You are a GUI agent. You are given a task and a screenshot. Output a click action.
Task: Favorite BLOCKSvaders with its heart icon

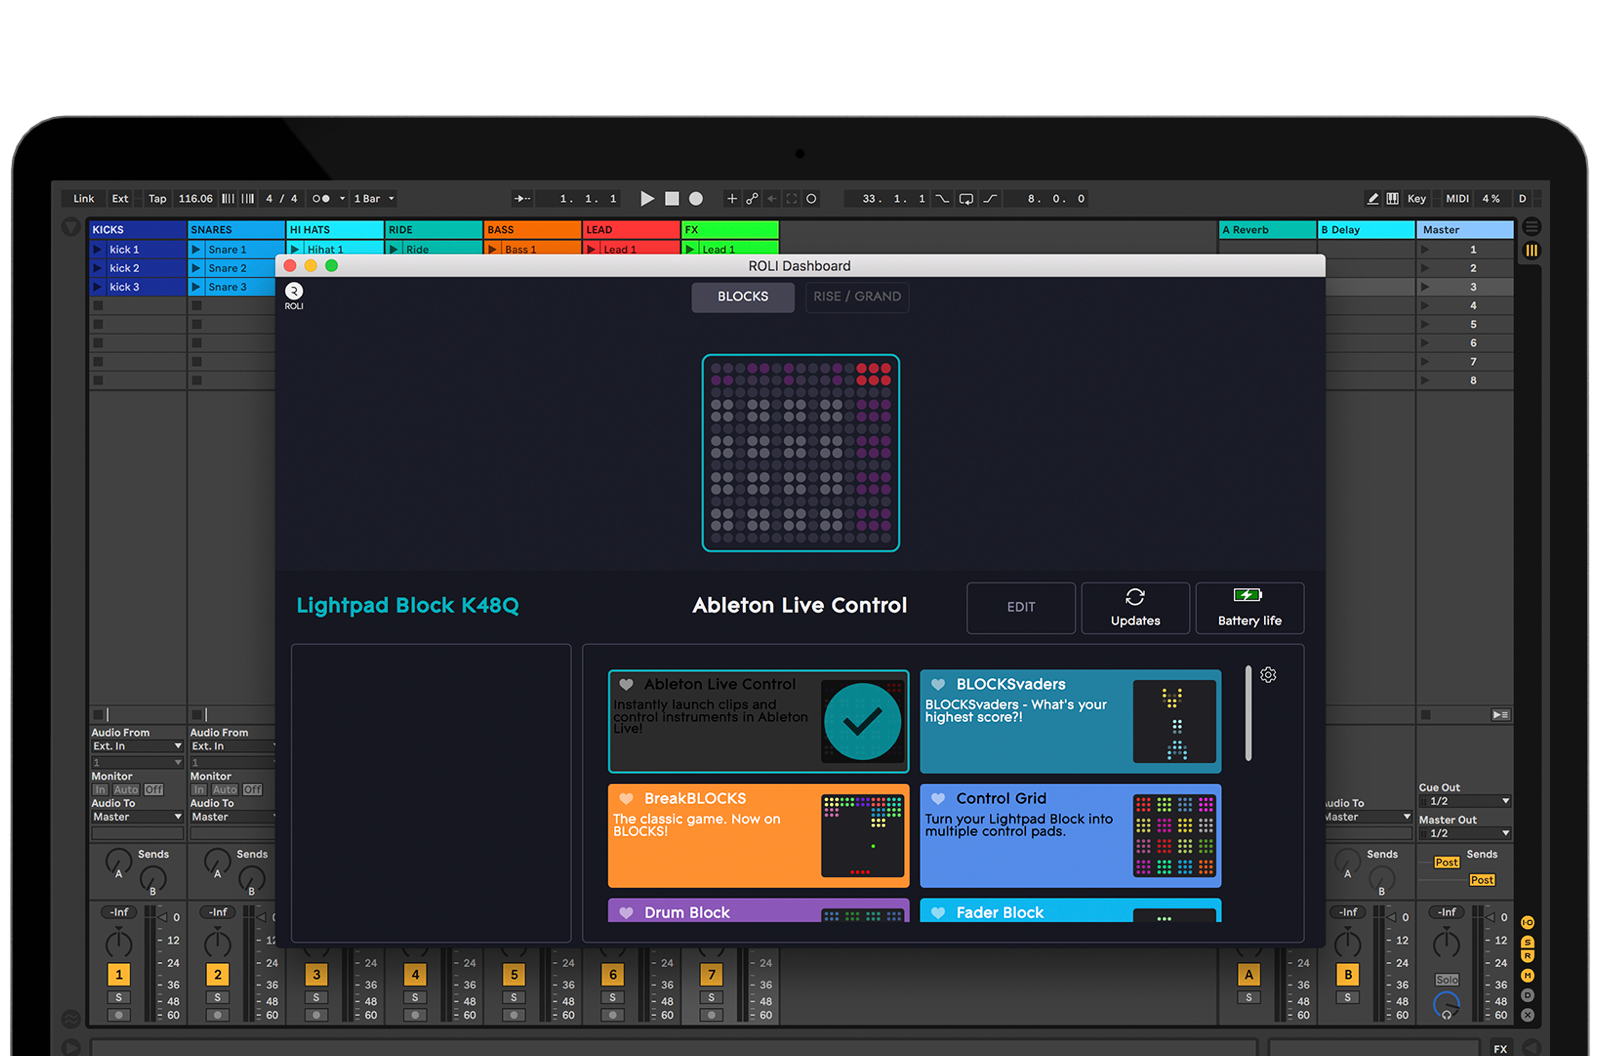[x=938, y=685]
